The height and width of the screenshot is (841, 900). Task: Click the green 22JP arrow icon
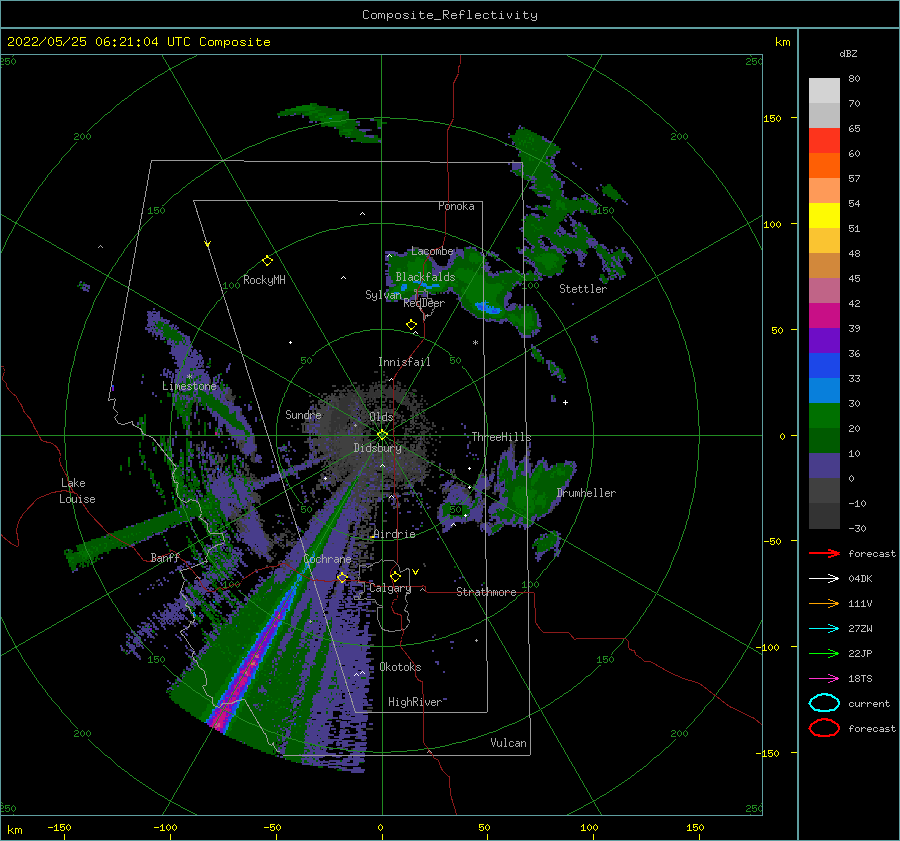pyautogui.click(x=824, y=653)
